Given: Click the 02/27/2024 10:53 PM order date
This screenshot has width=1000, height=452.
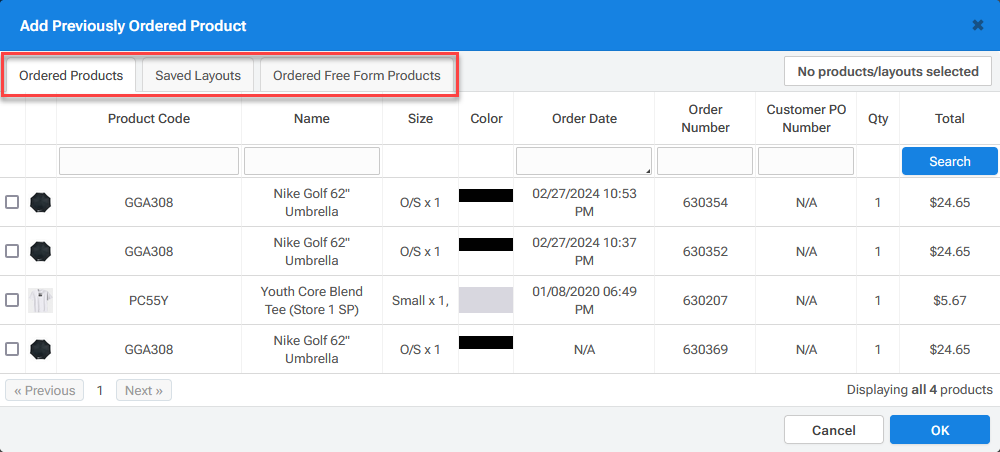Looking at the screenshot, I should (584, 202).
